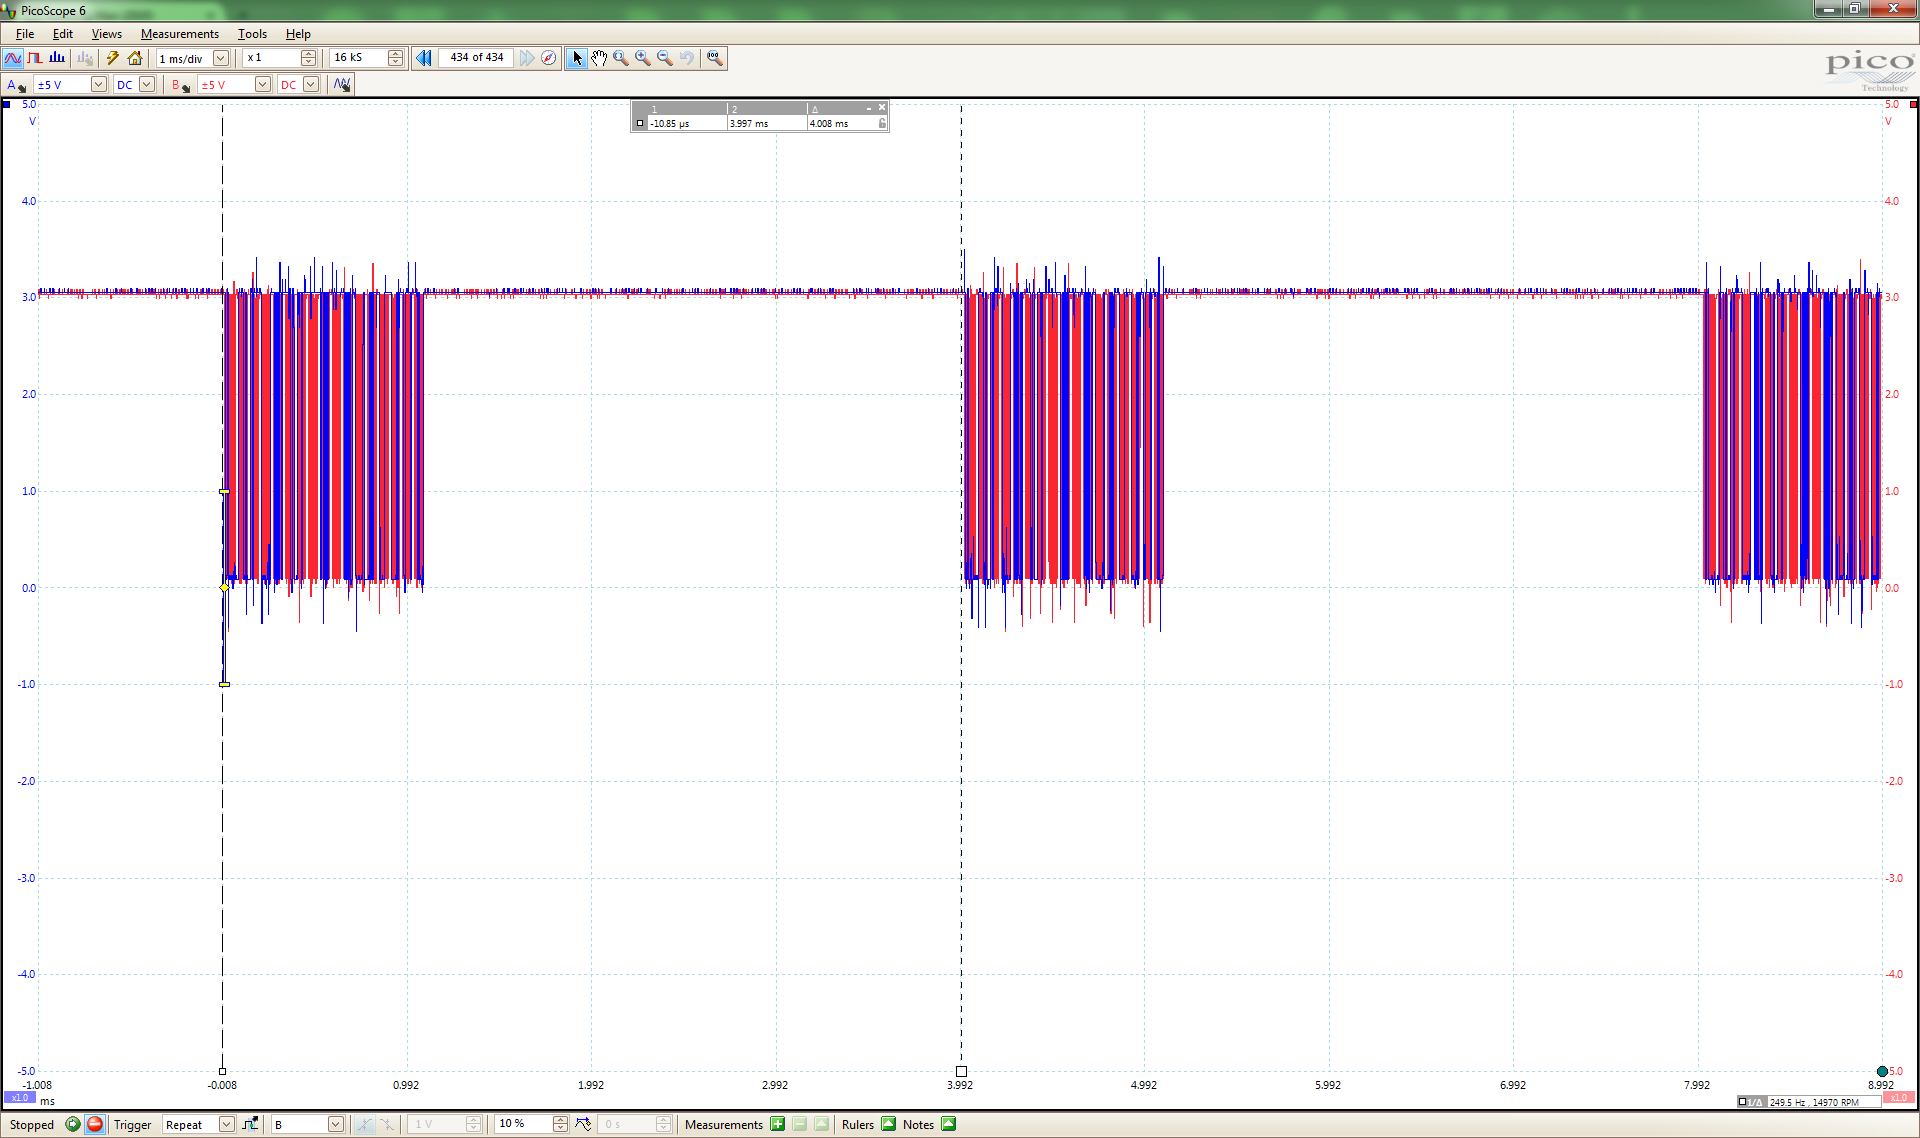The image size is (1920, 1138).
Task: Click the Auto setup lightning icon
Action: (113, 58)
